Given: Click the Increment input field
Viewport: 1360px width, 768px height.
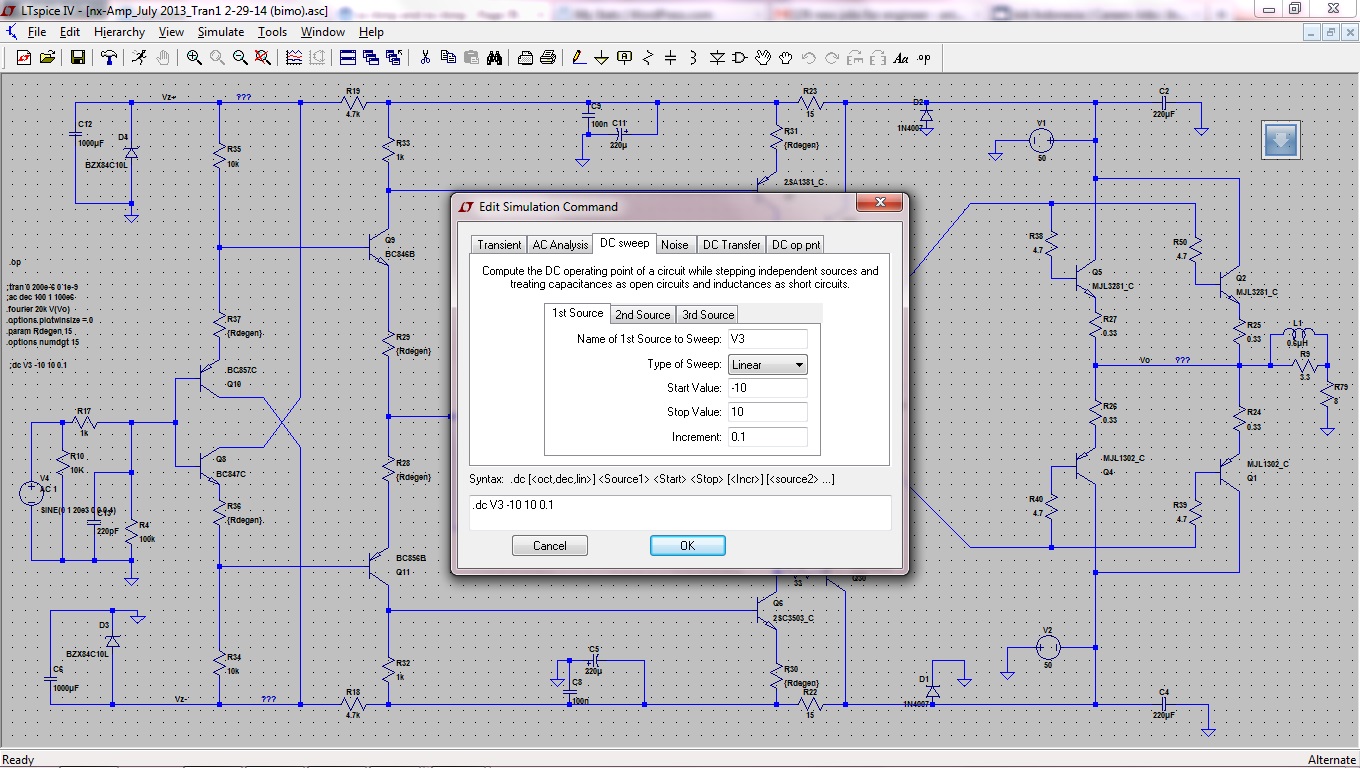Looking at the screenshot, I should click(x=768, y=437).
